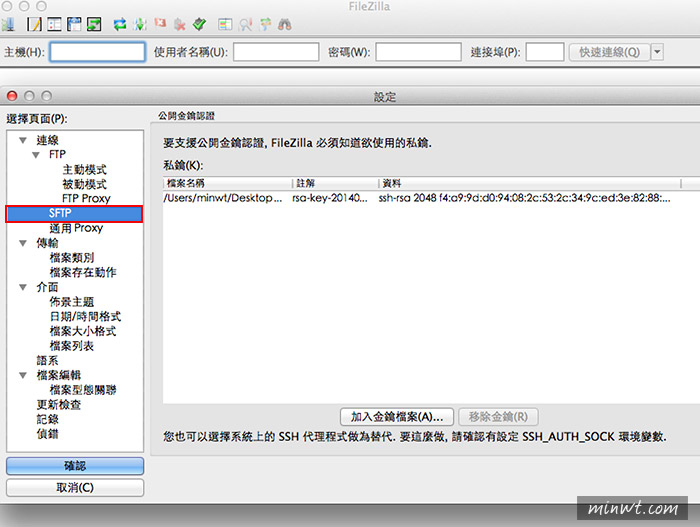Select 檔案編輯 settings page
Image resolution: width=700 pixels, height=527 pixels.
[x=58, y=375]
